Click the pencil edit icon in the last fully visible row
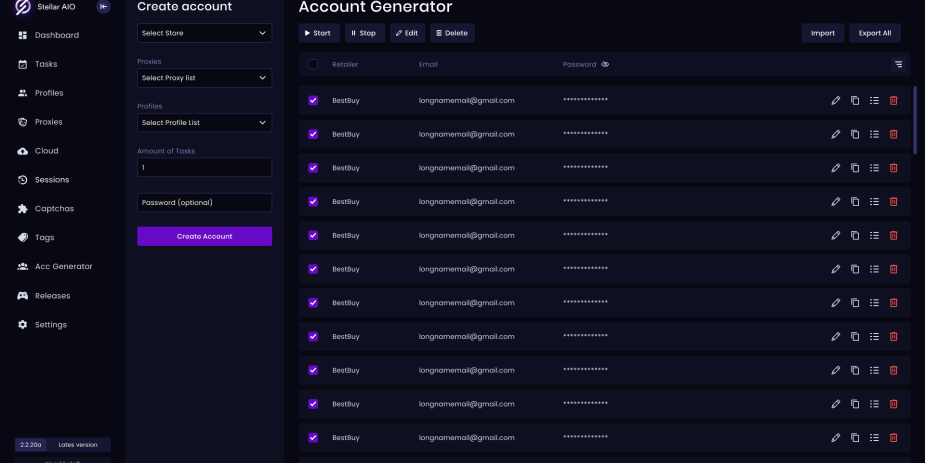Screen dimensions: 925x463 [835, 438]
